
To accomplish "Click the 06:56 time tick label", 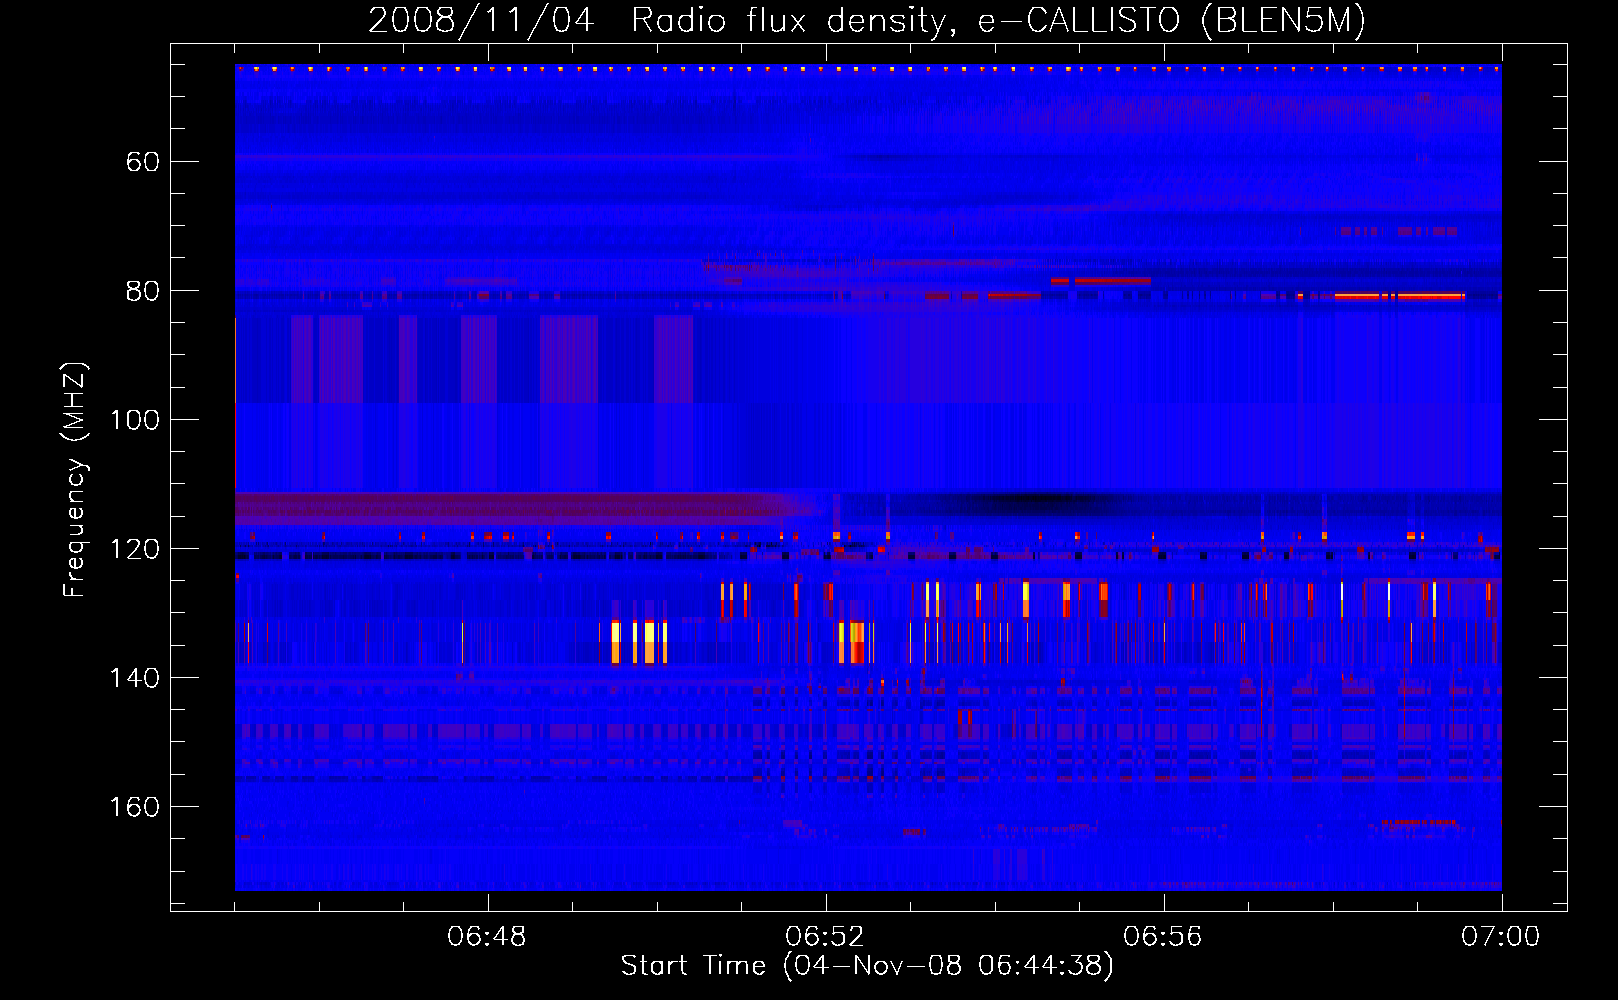I will click(x=1163, y=937).
